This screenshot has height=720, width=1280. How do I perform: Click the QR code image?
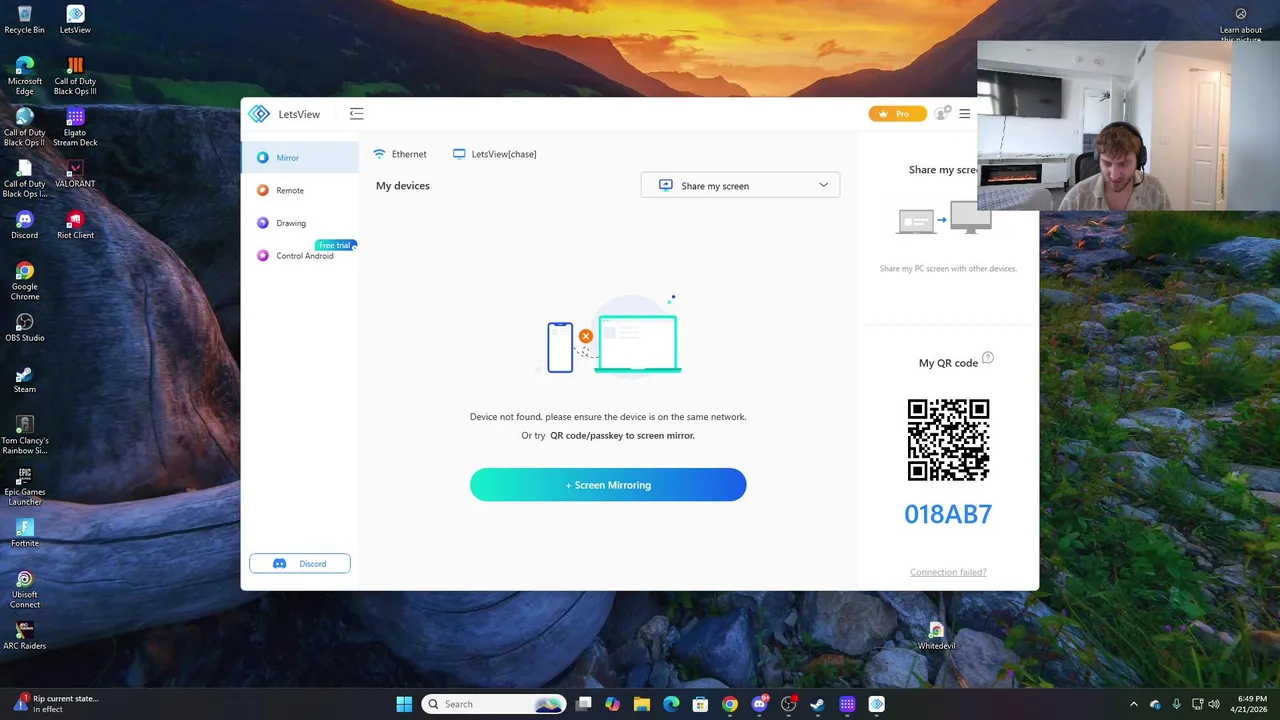[948, 440]
